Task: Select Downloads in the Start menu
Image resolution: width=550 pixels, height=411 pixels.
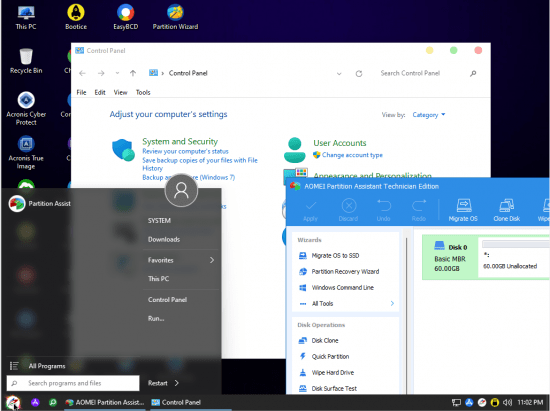Action: click(164, 240)
